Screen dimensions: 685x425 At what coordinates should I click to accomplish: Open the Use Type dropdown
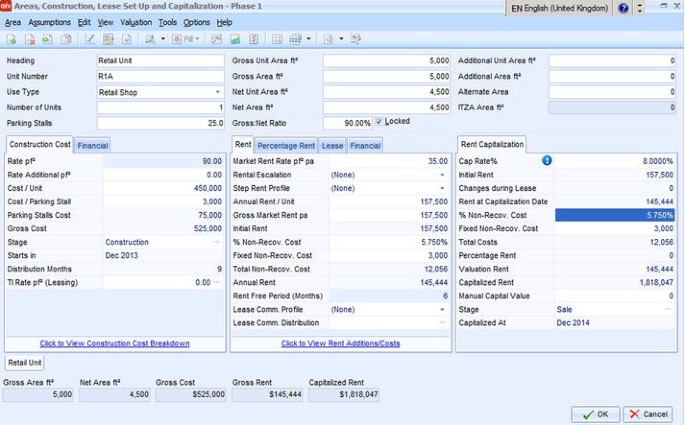click(216, 92)
